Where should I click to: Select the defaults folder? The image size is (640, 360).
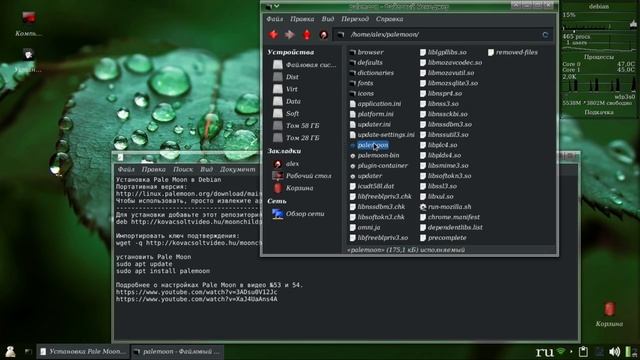click(366, 62)
